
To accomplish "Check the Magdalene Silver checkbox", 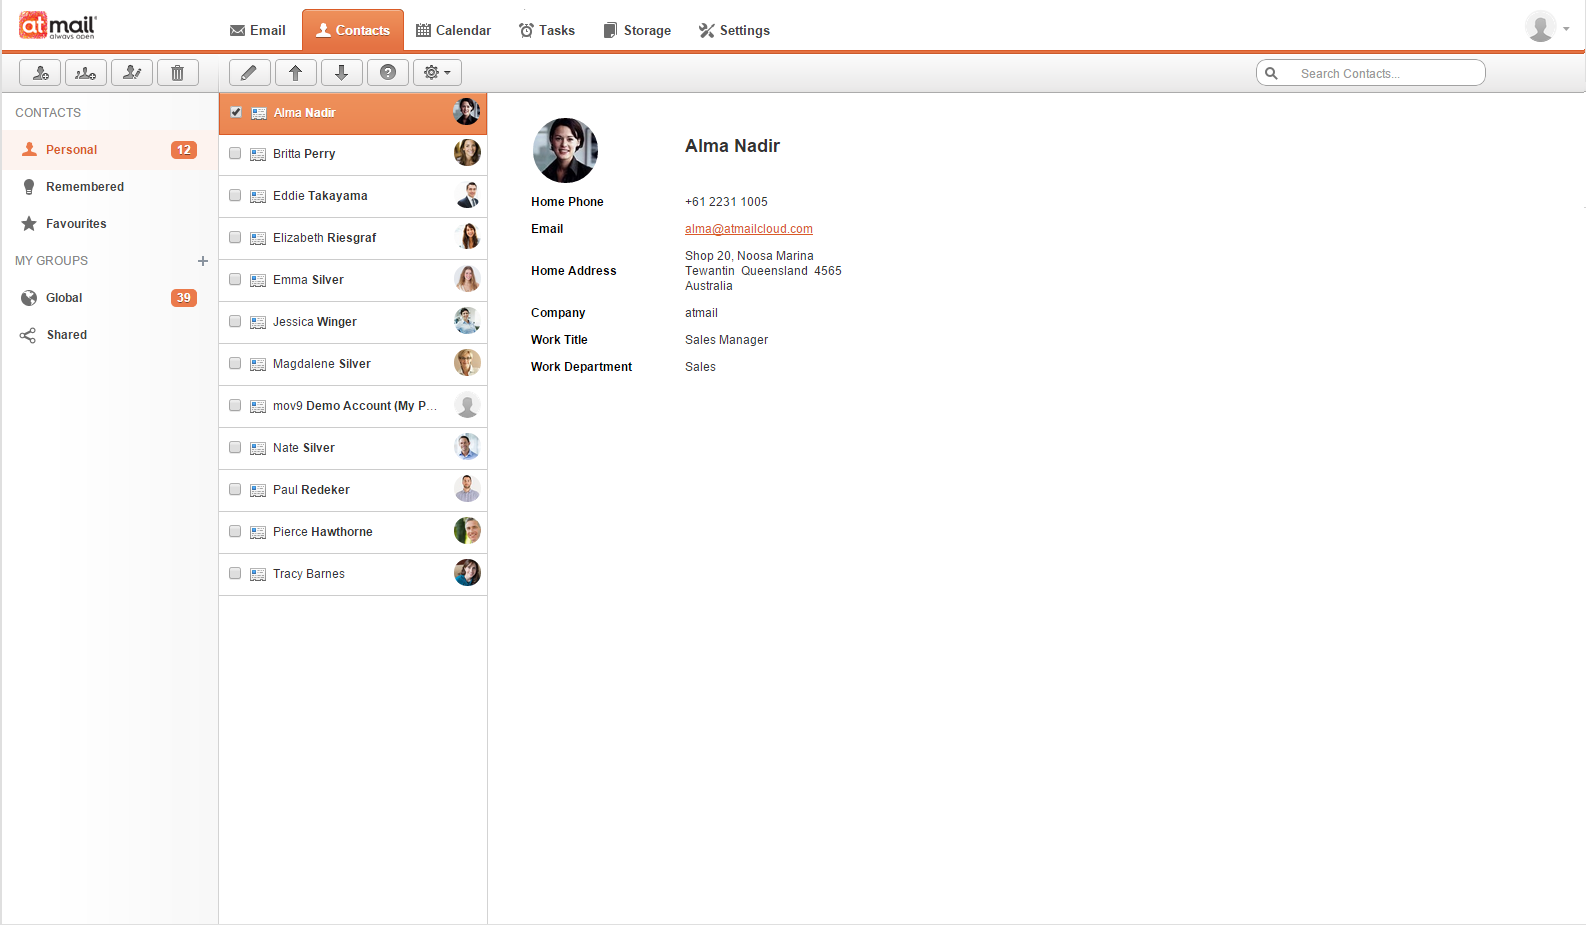I will click(x=235, y=364).
